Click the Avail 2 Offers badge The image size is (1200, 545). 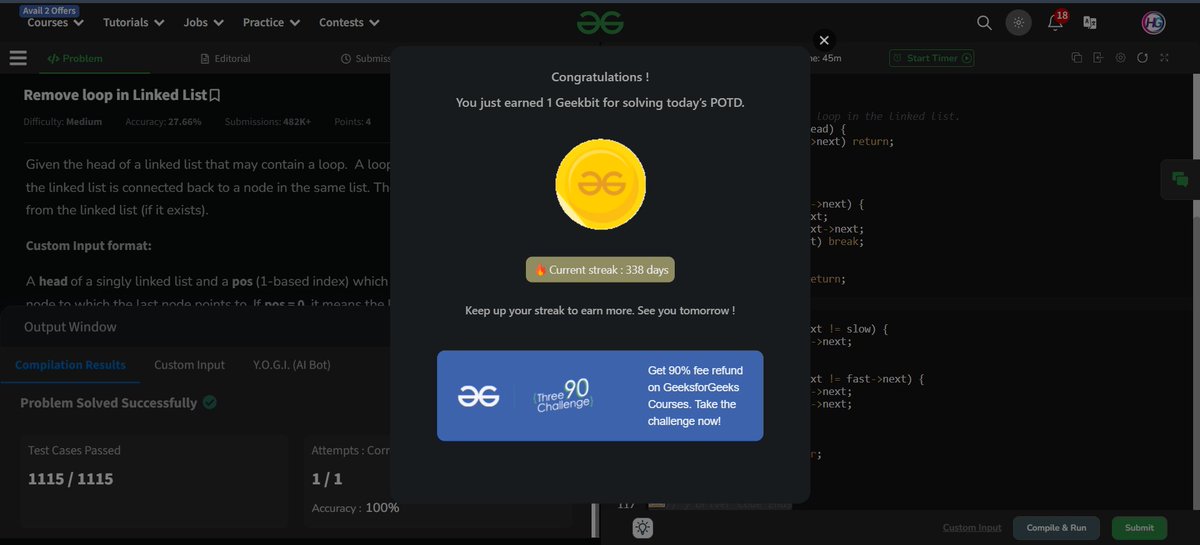tap(49, 10)
